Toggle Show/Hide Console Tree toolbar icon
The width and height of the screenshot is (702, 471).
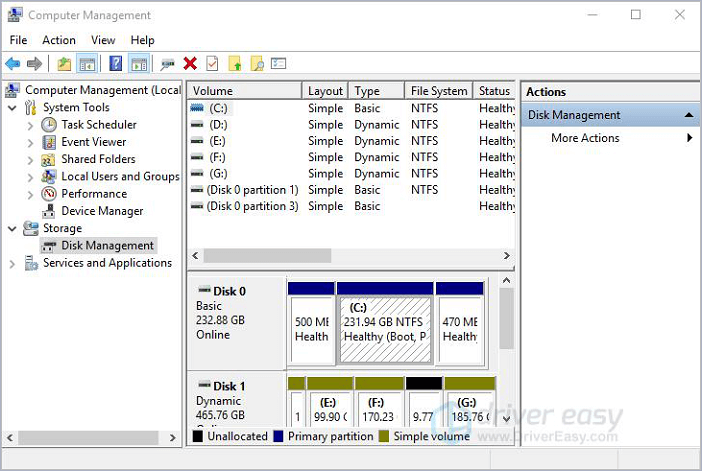(87, 64)
